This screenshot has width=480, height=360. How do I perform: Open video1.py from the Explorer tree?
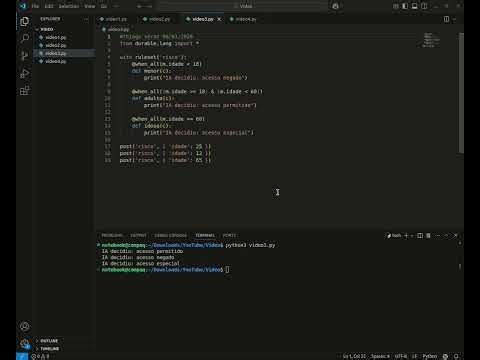point(64,37)
